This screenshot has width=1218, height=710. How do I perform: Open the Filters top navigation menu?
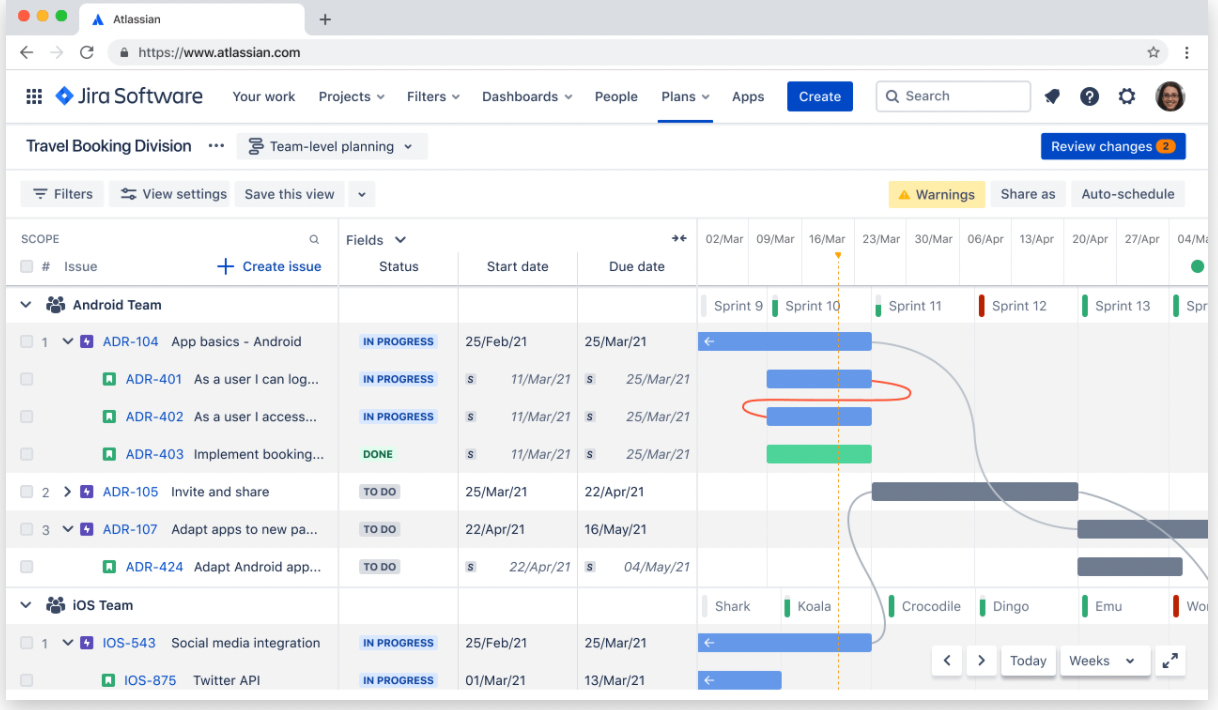[433, 96]
